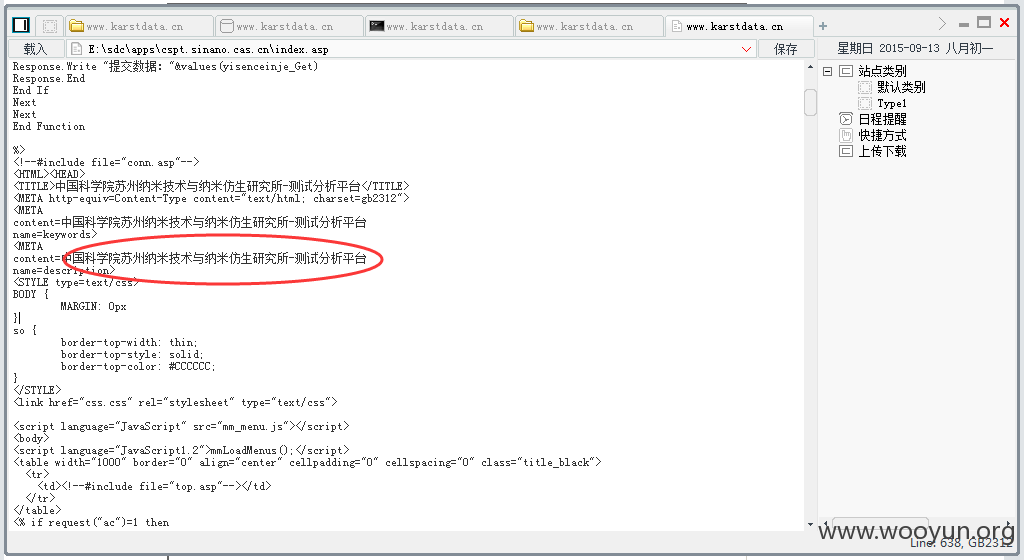The height and width of the screenshot is (560, 1024).
Task: Click the Response.Write 提交数据 line
Action: [165, 67]
